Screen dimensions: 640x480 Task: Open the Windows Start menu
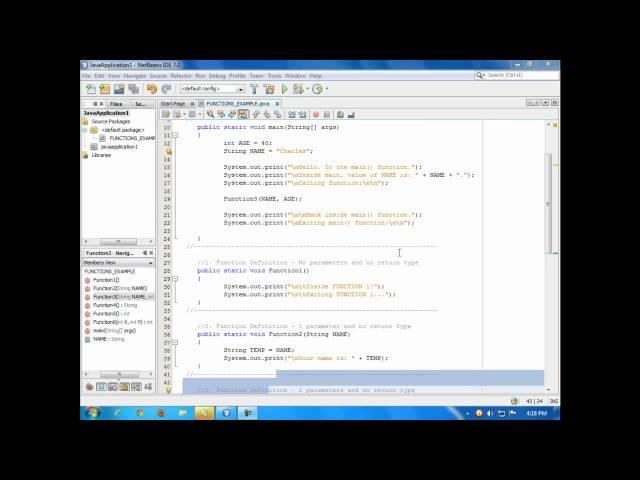(92, 413)
